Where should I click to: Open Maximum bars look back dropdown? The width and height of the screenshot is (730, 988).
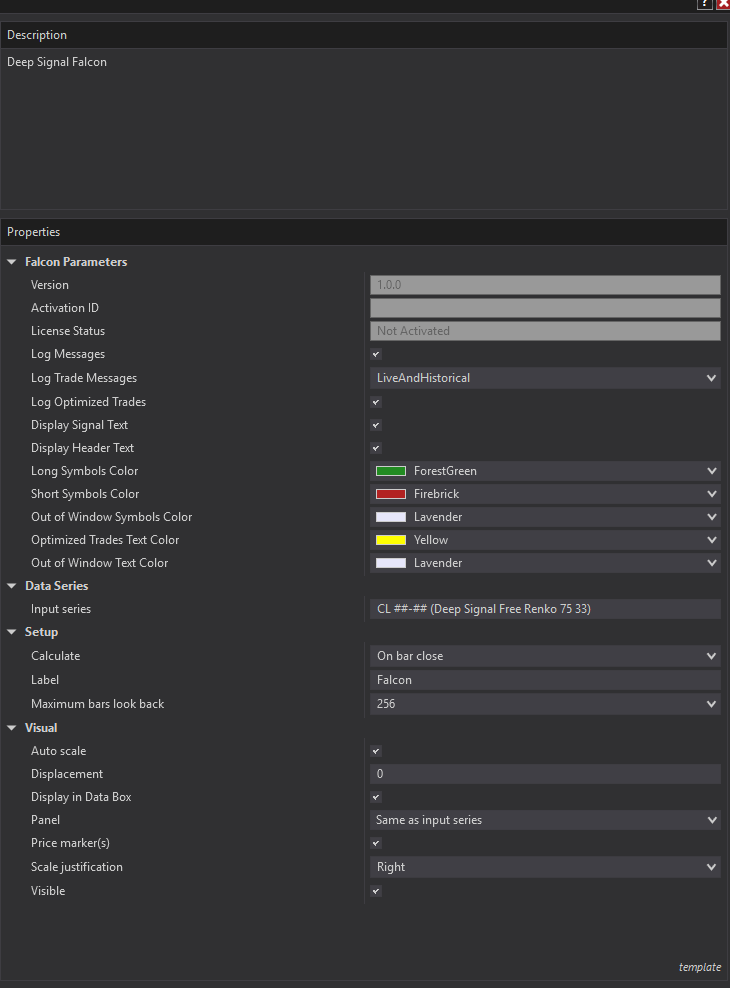coord(545,704)
